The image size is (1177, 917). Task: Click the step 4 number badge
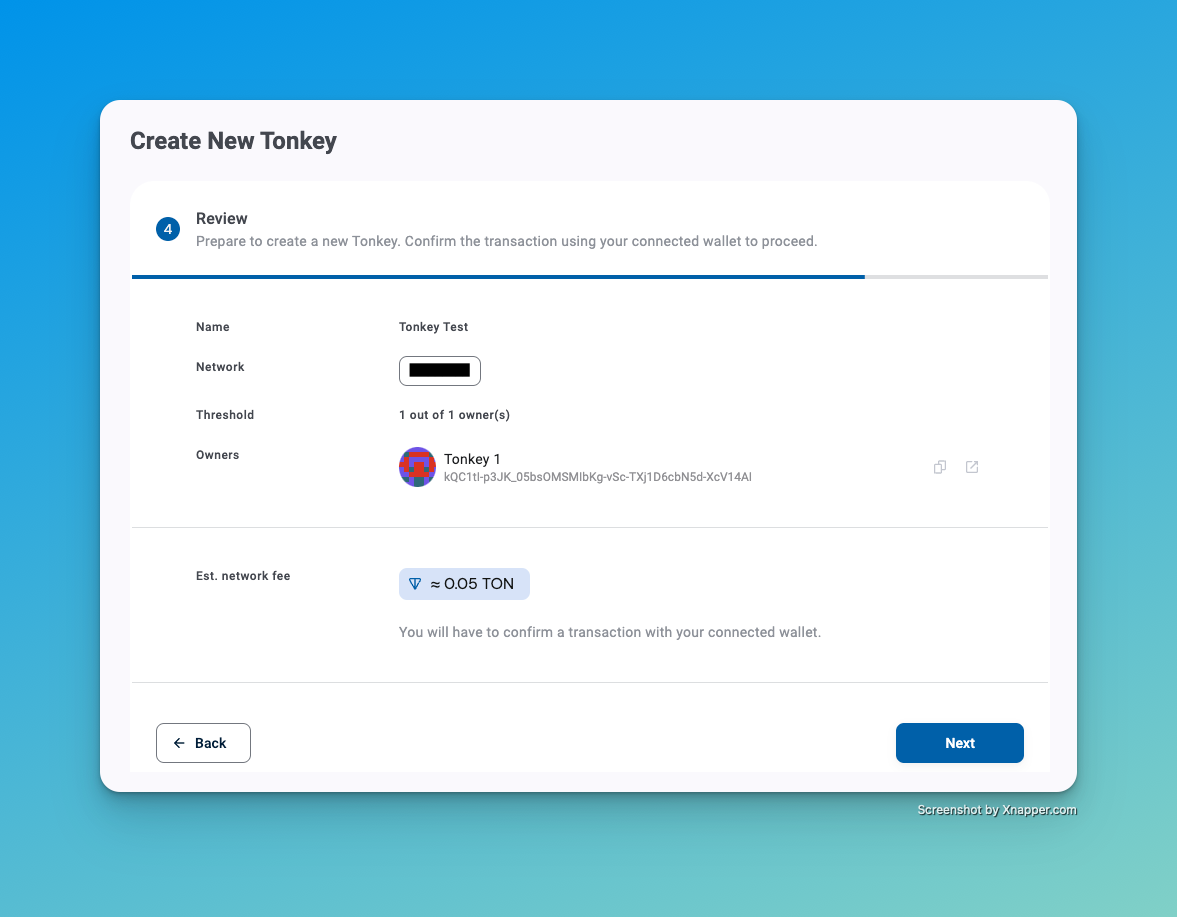tap(168, 229)
